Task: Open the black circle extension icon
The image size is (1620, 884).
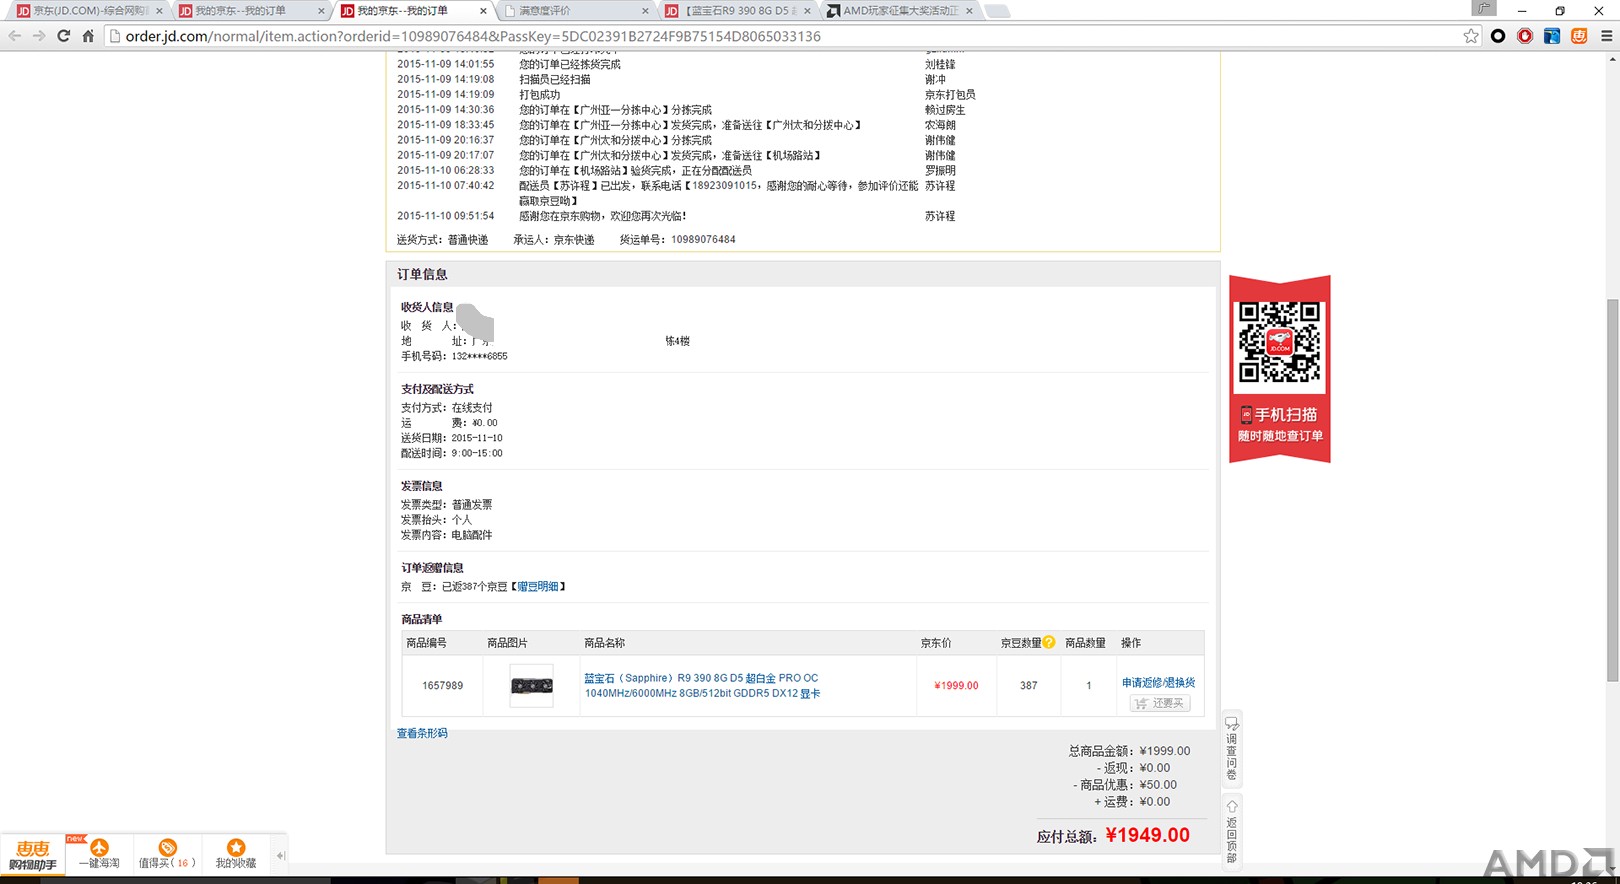Action: pyautogui.click(x=1498, y=36)
